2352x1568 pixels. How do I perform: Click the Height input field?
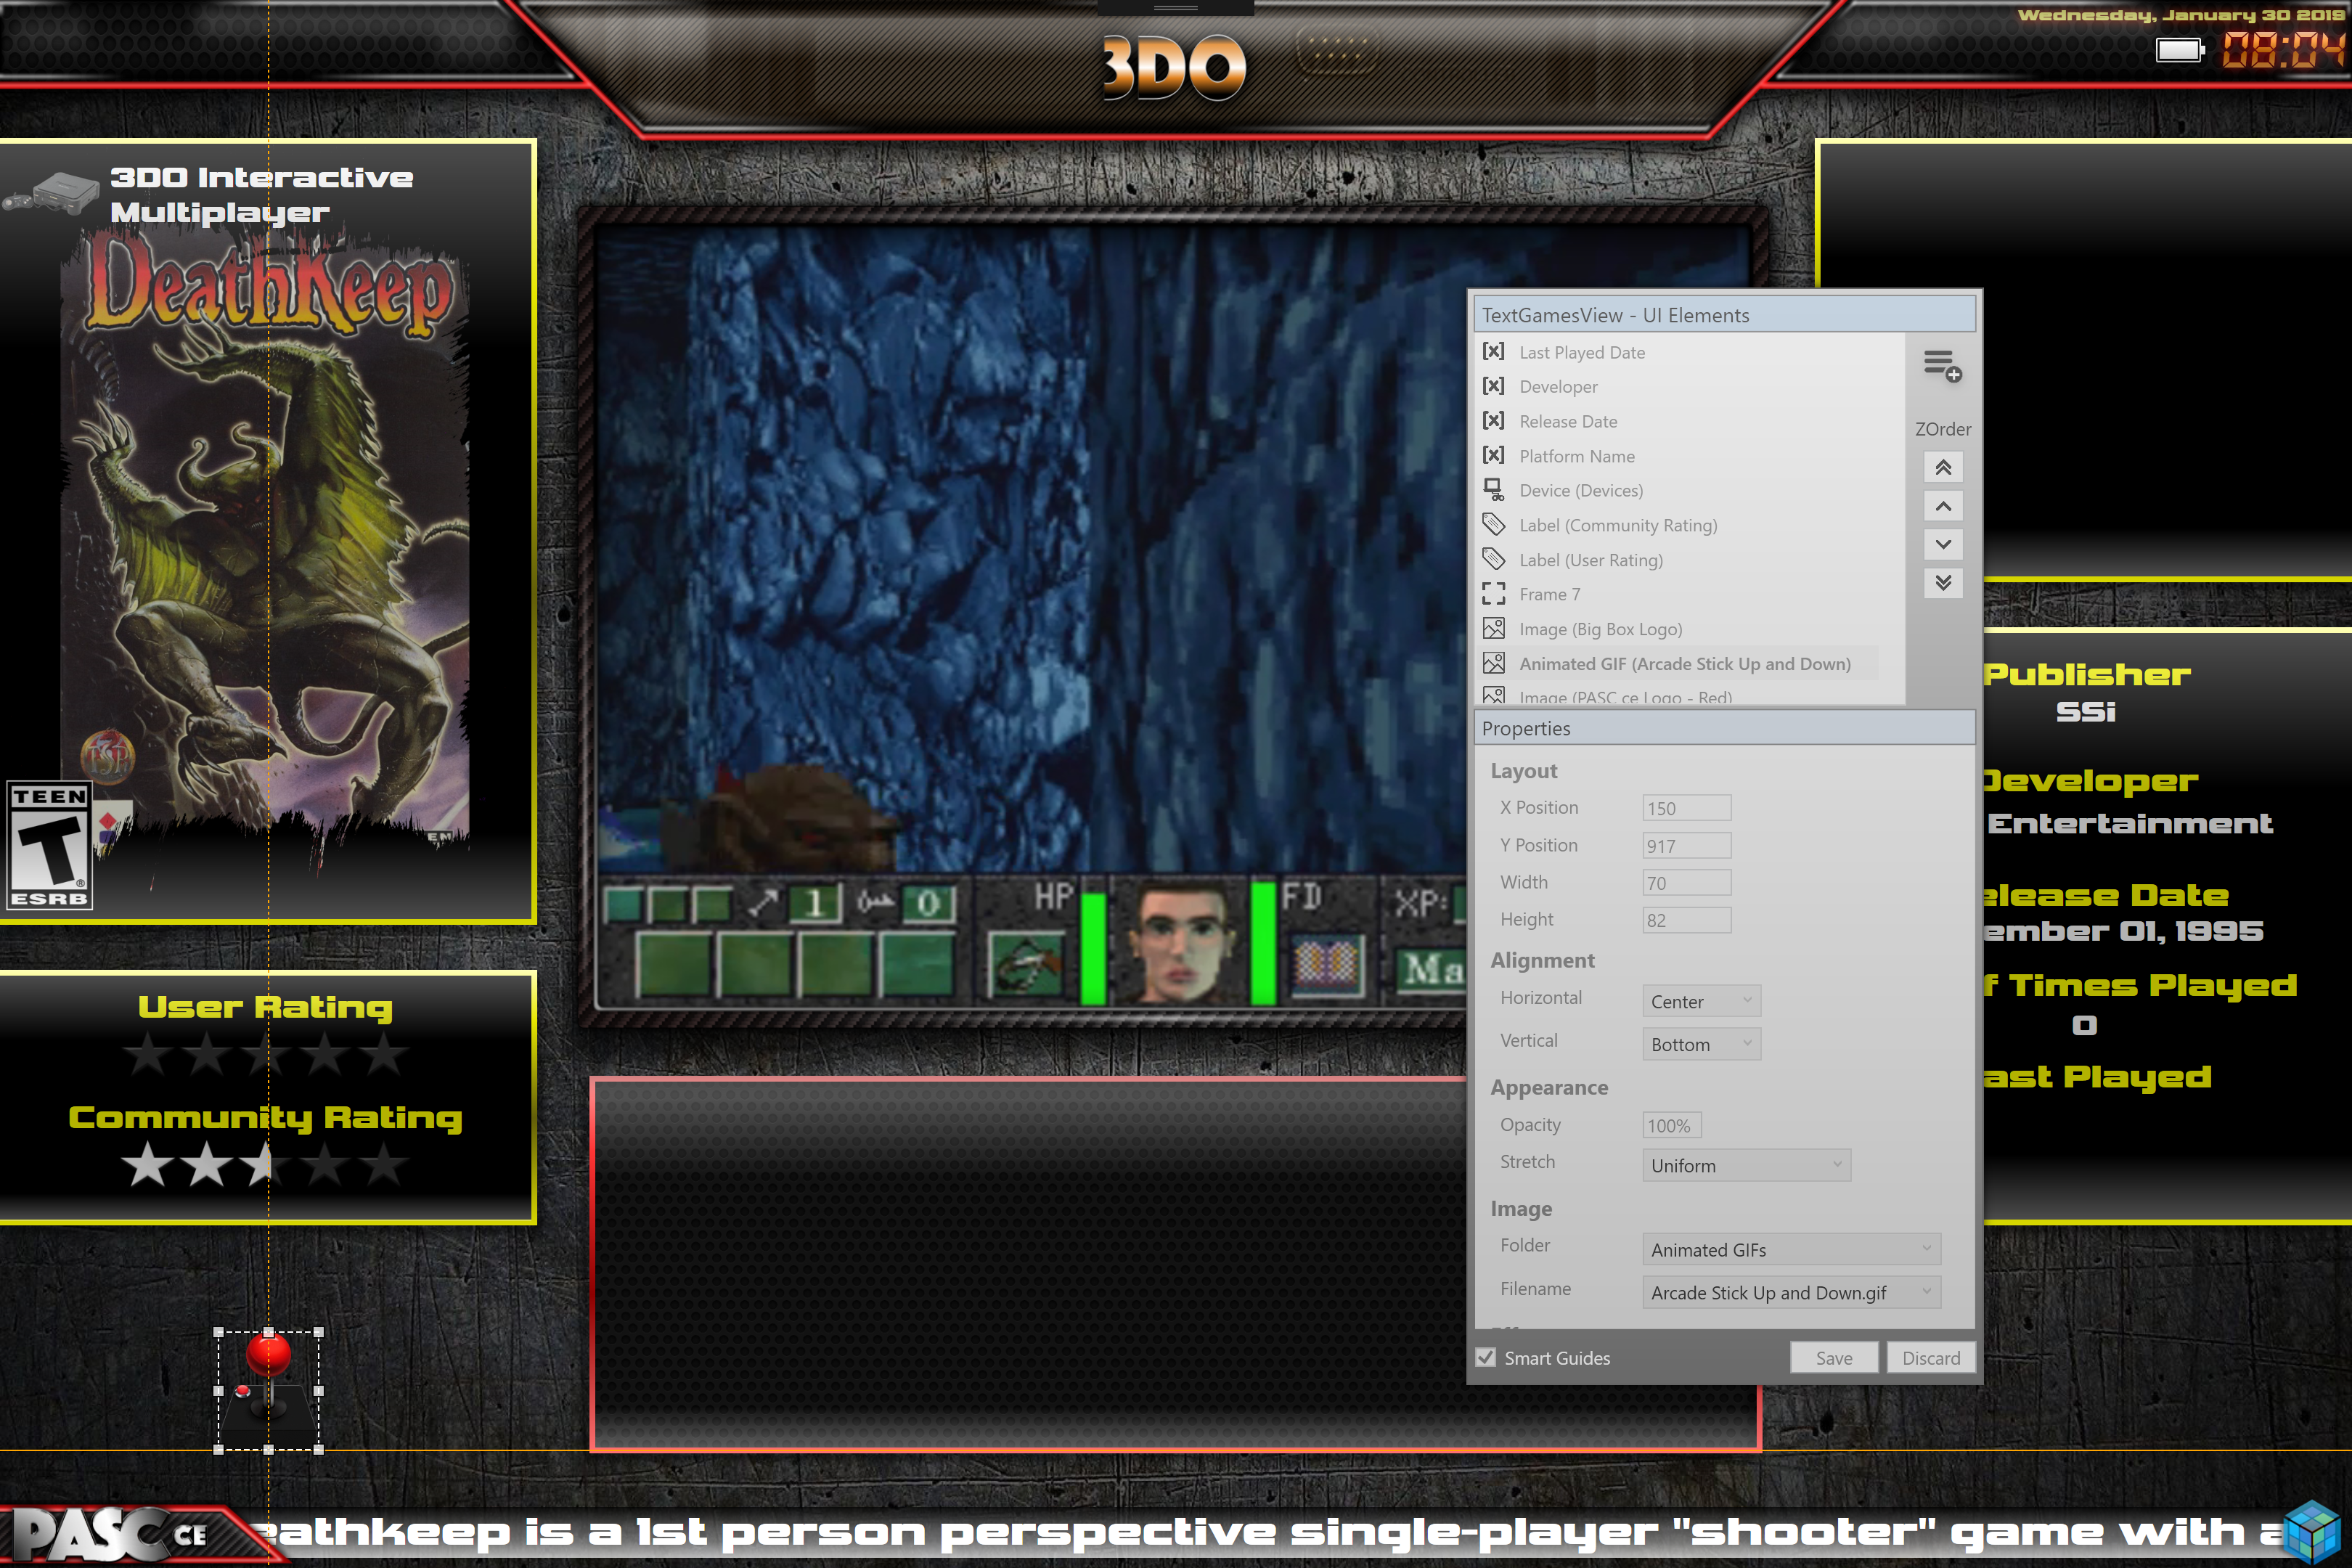tap(1686, 920)
